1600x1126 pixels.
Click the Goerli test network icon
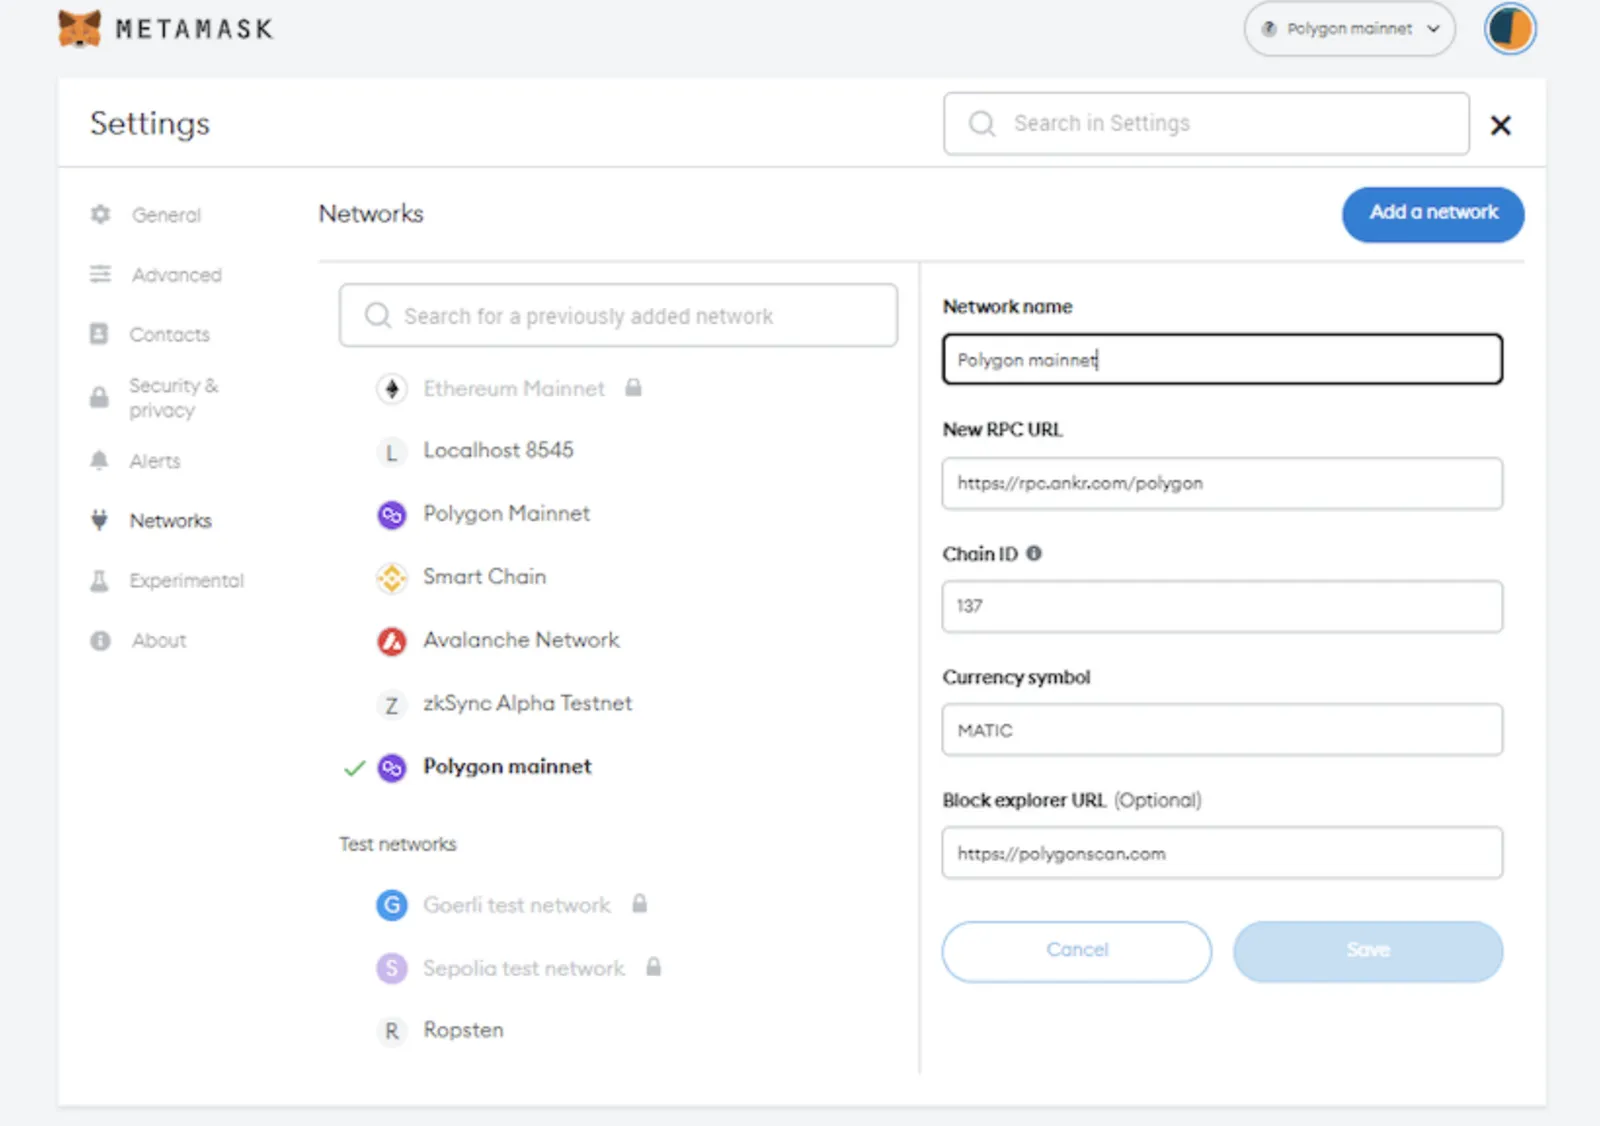[x=392, y=905]
